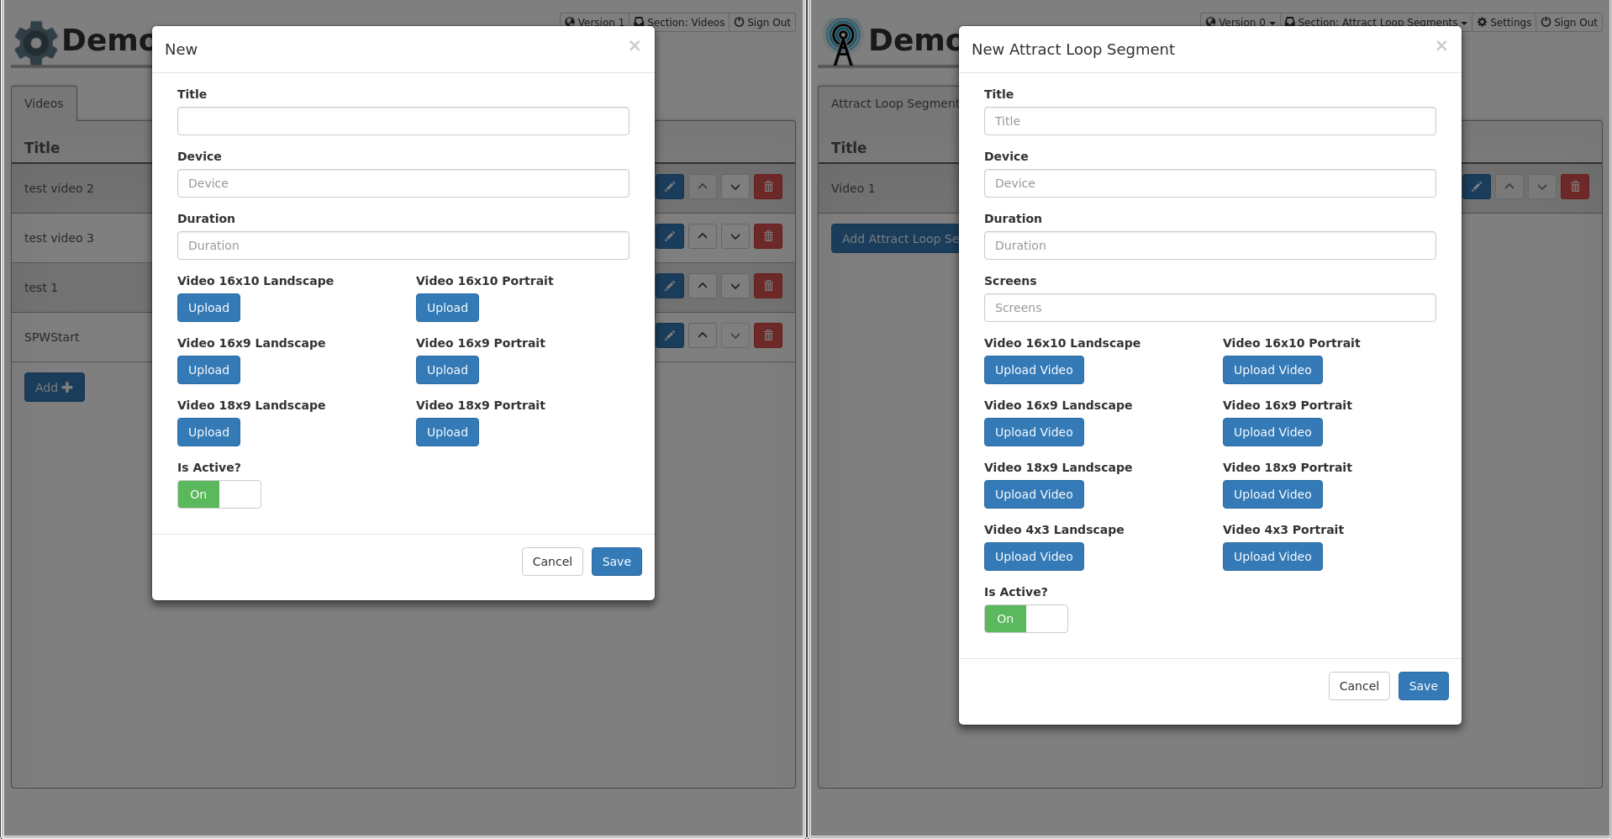This screenshot has height=839, width=1612.
Task: Move test video 3 up
Action: point(703,237)
